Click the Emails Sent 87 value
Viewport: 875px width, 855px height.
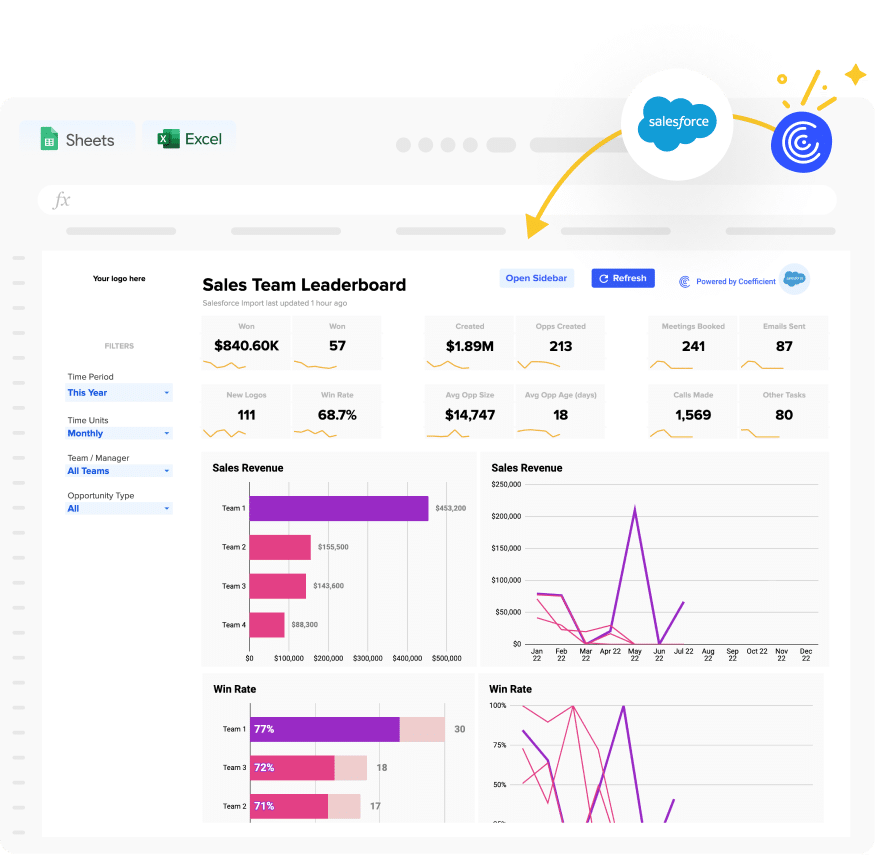click(784, 347)
